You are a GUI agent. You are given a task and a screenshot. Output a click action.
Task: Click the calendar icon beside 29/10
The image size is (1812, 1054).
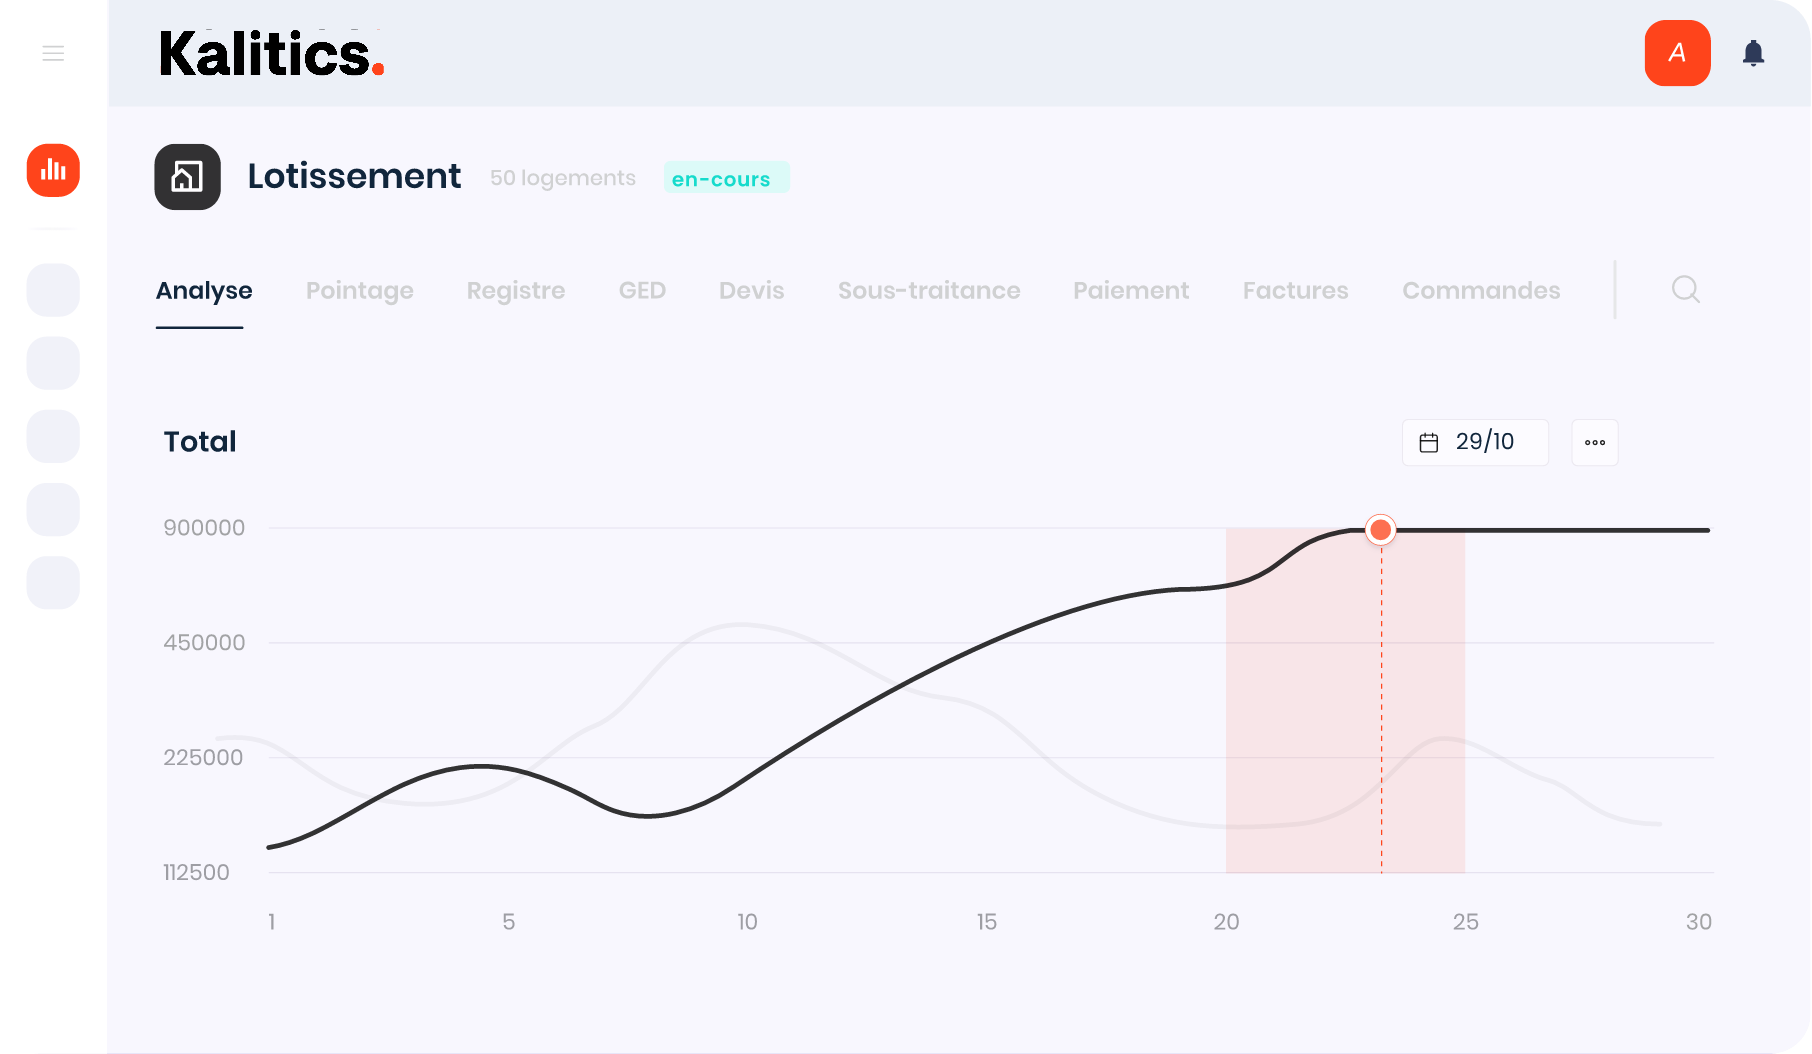click(1429, 442)
